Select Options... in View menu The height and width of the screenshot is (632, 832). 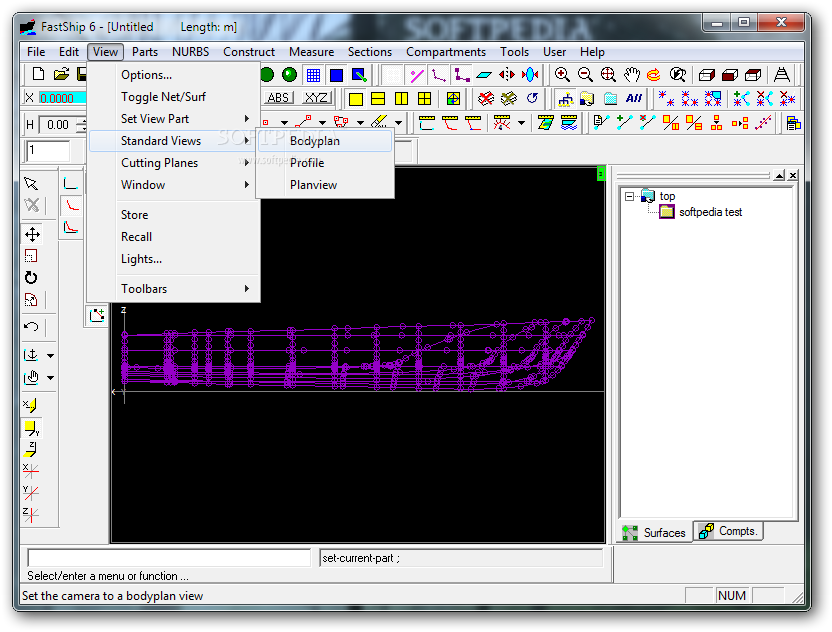(x=174, y=75)
